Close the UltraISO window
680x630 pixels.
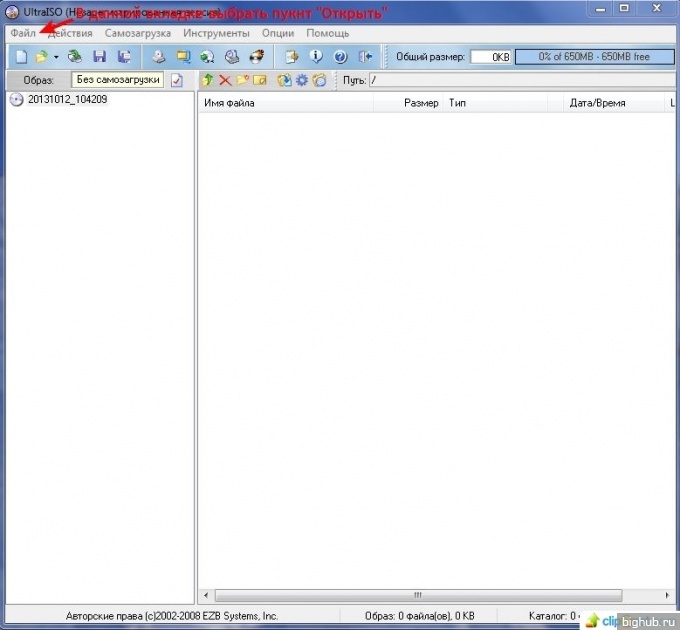tap(656, 9)
